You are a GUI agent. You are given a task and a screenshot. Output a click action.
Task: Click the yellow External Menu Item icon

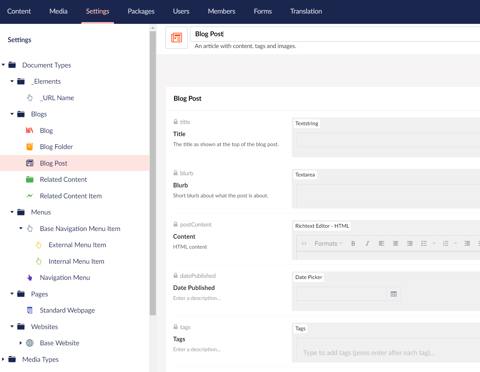(x=39, y=245)
